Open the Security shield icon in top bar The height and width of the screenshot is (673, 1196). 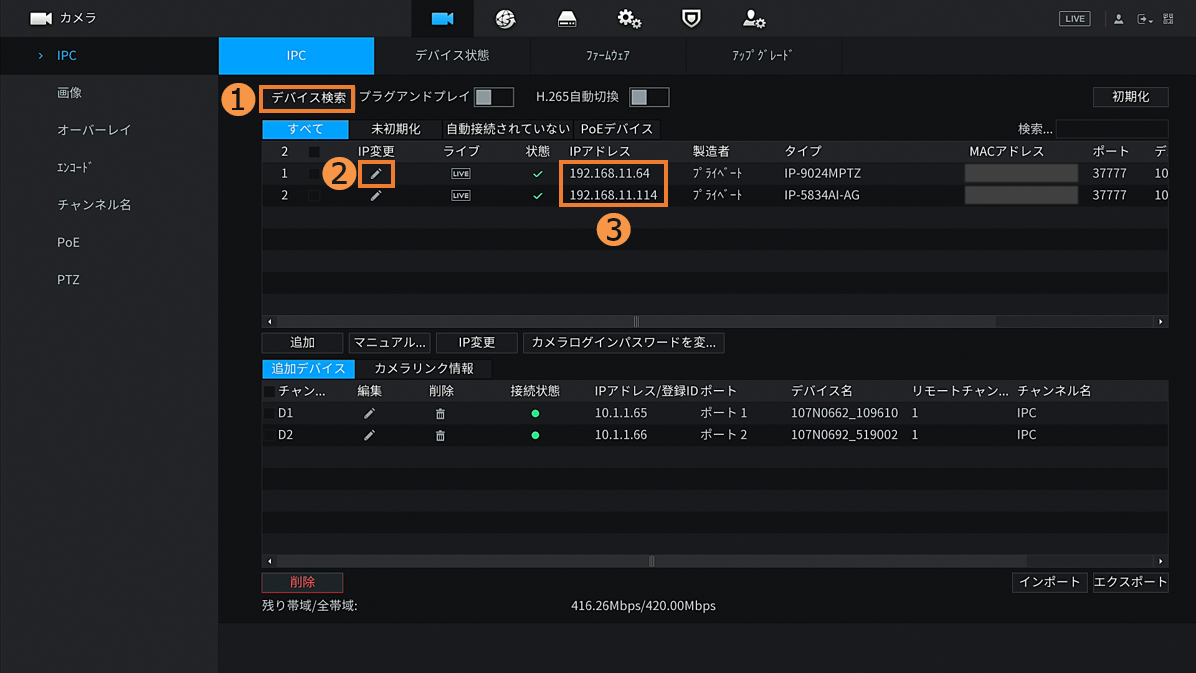pos(691,19)
